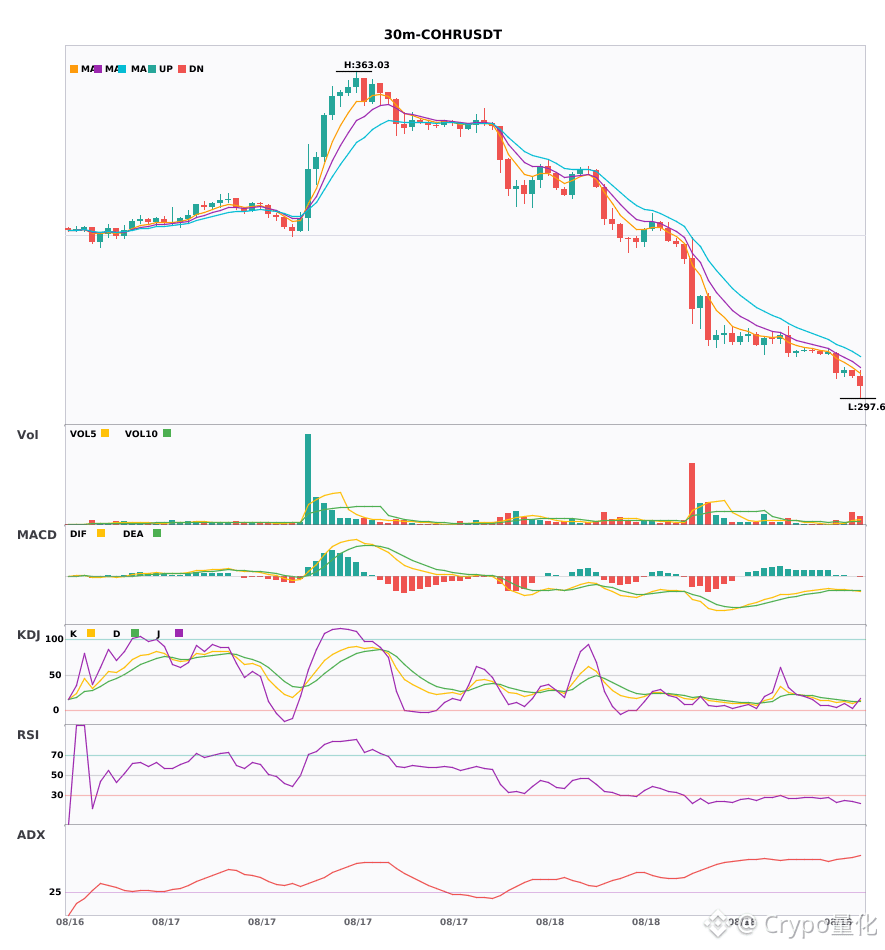This screenshot has width=885, height=950.
Task: Click the UP legend label
Action: coord(166,69)
